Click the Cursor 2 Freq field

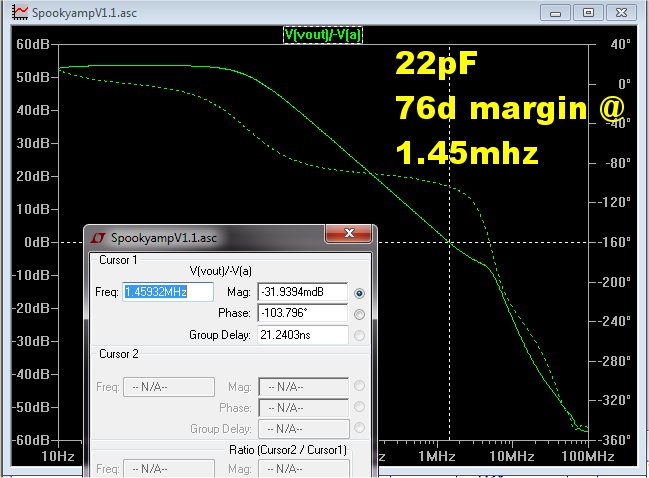click(169, 387)
